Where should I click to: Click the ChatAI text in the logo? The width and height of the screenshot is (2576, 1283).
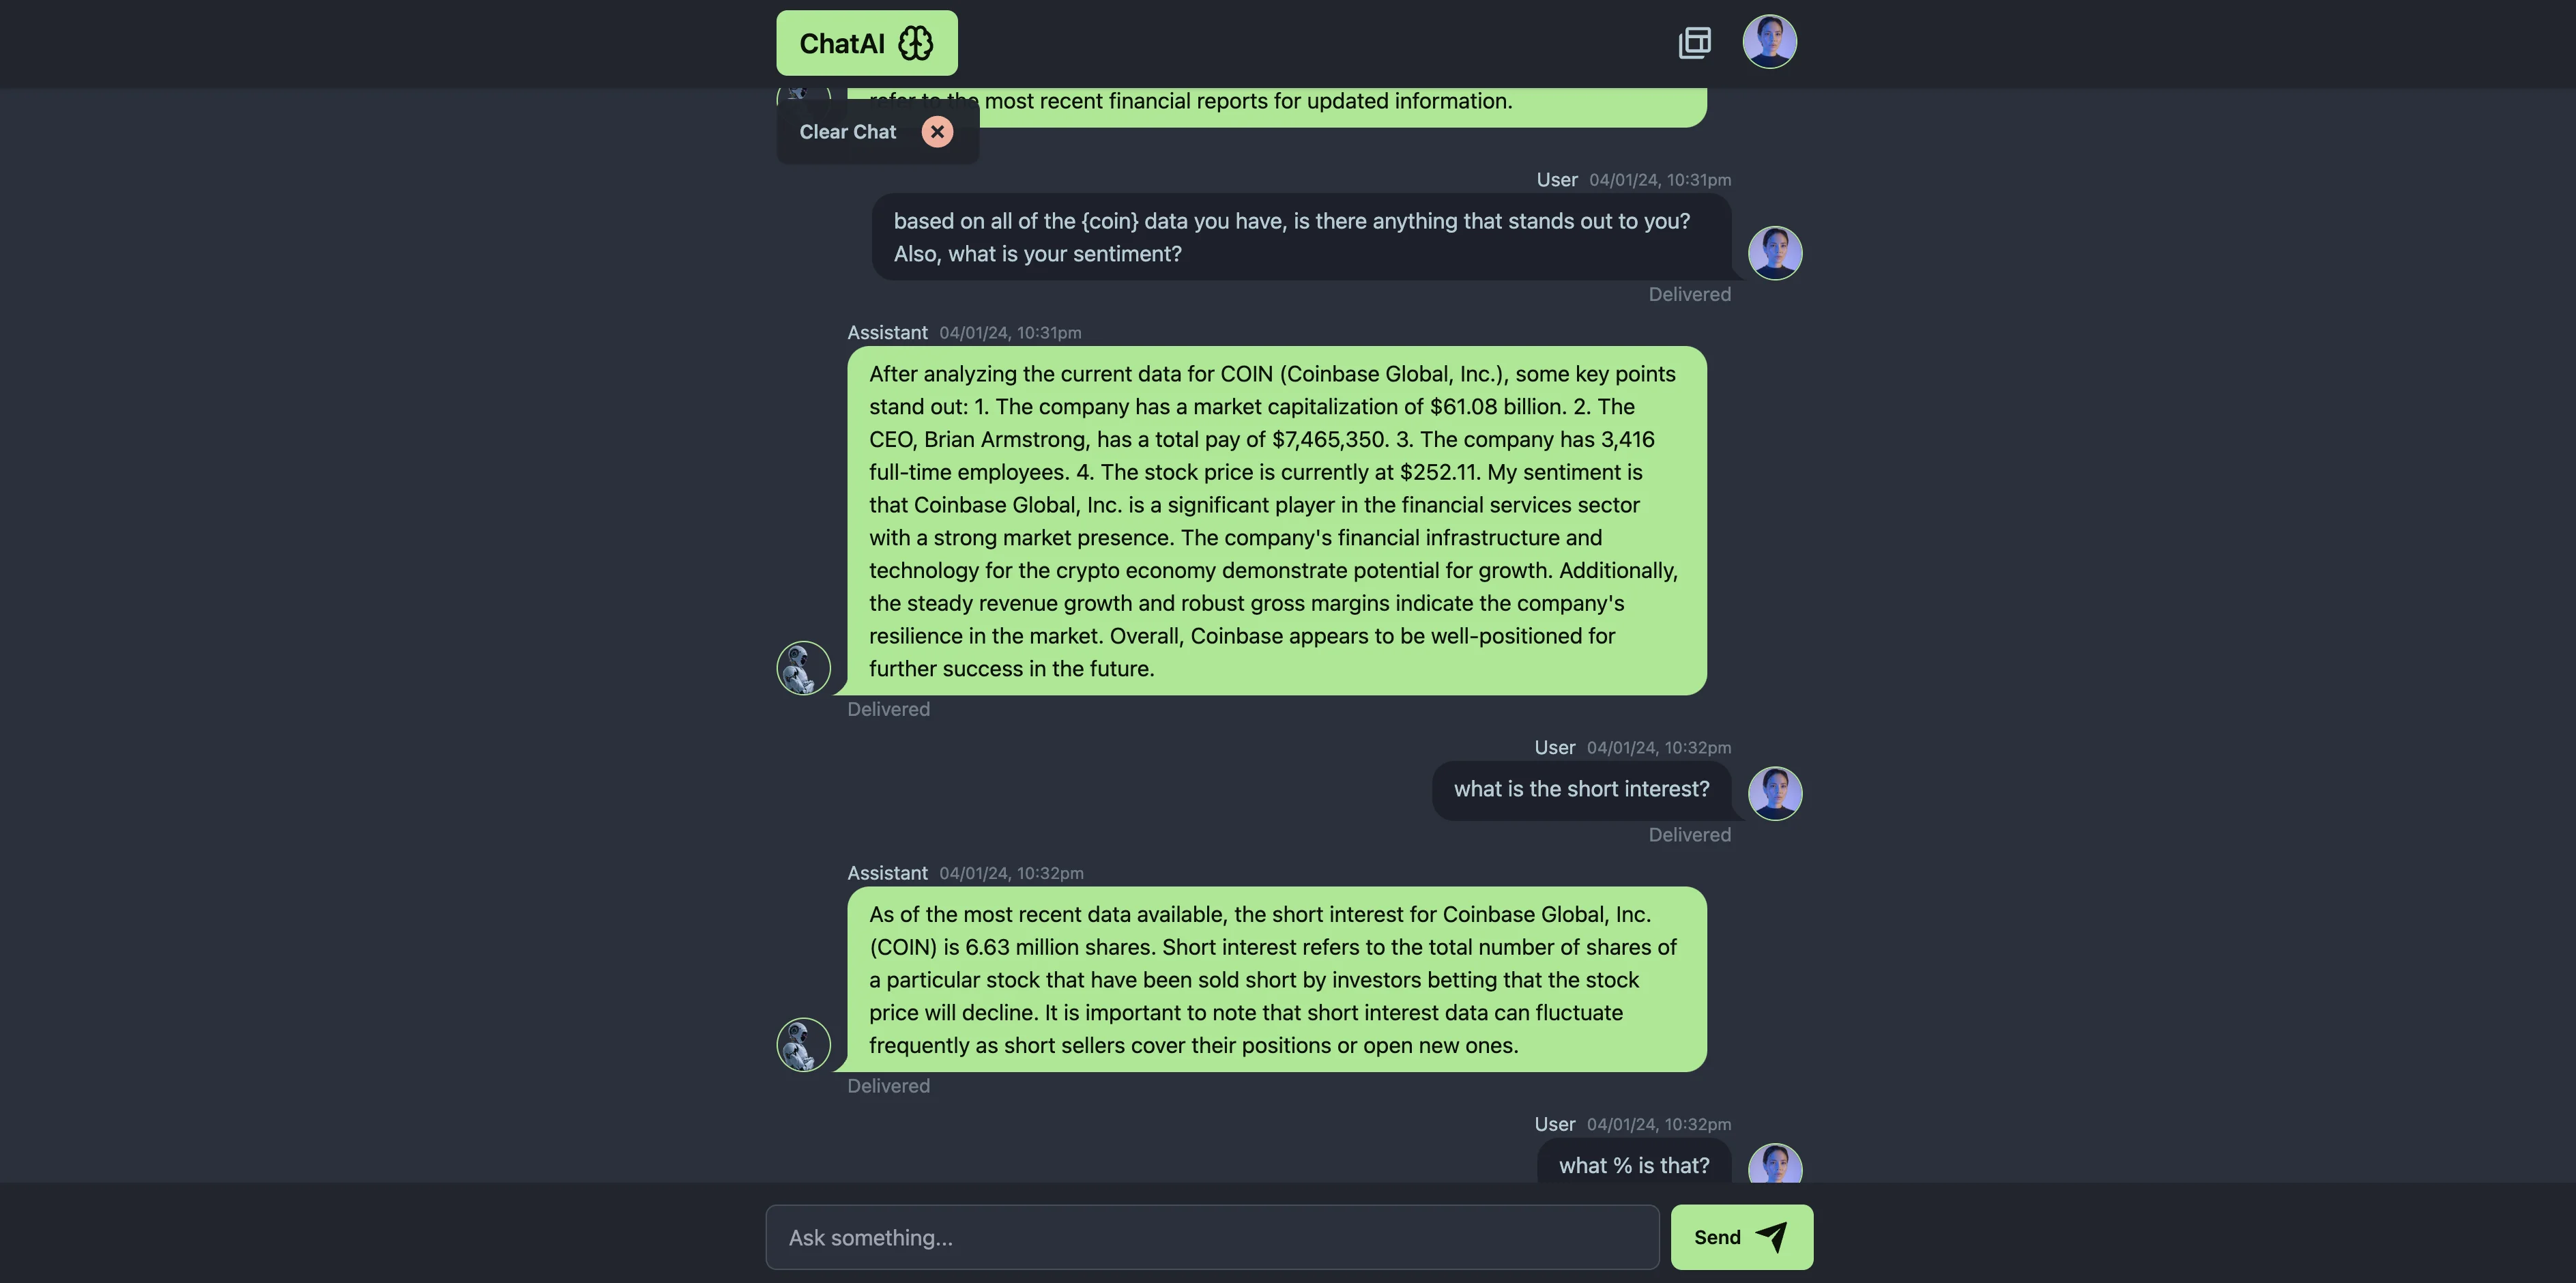[x=842, y=44]
